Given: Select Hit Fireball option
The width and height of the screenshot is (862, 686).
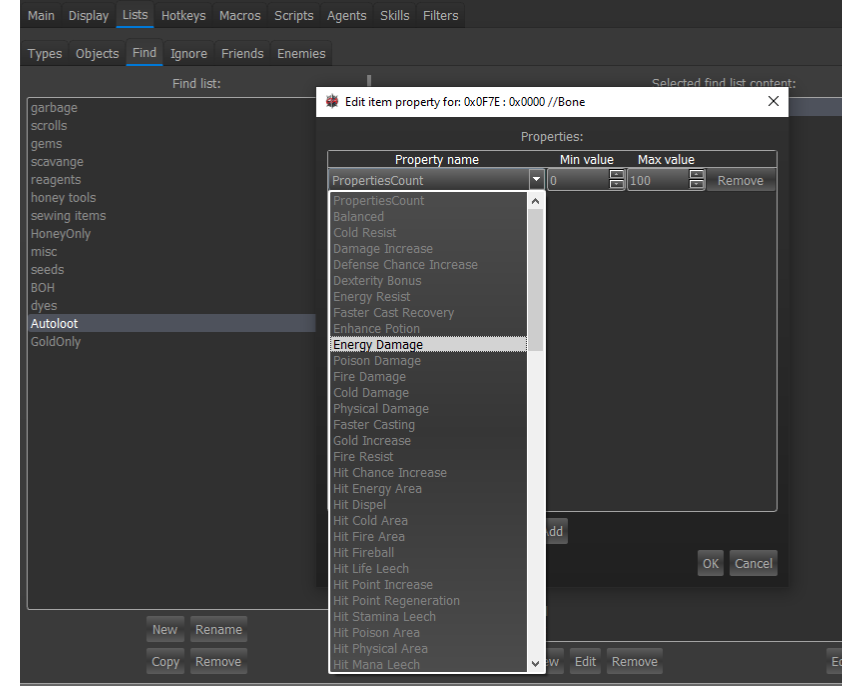Looking at the screenshot, I should (x=428, y=552).
